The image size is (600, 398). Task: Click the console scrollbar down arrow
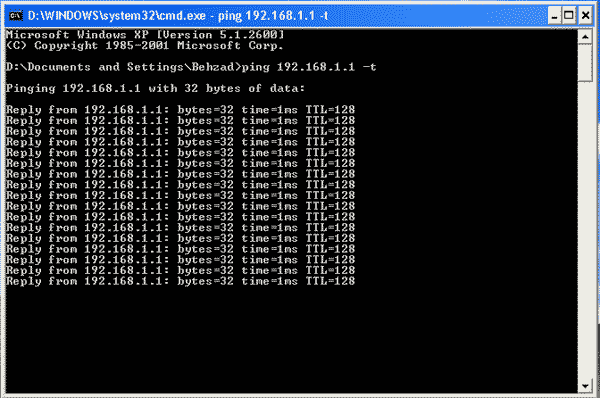pyautogui.click(x=585, y=386)
